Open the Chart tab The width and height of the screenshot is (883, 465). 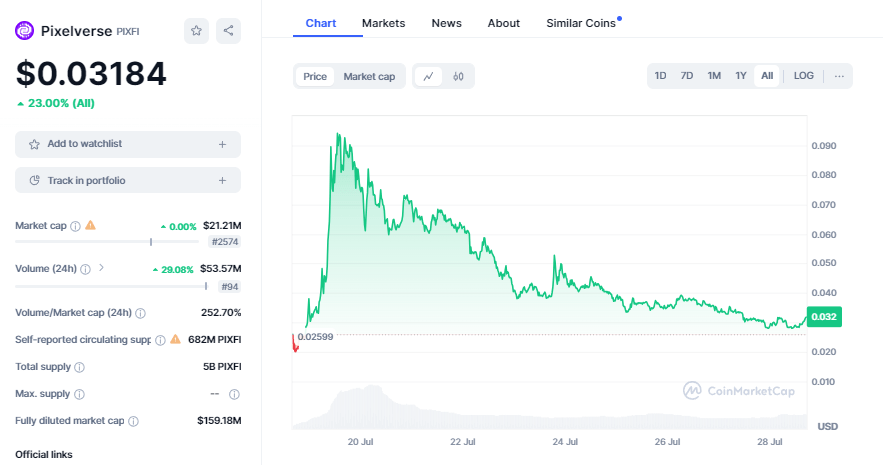point(320,23)
